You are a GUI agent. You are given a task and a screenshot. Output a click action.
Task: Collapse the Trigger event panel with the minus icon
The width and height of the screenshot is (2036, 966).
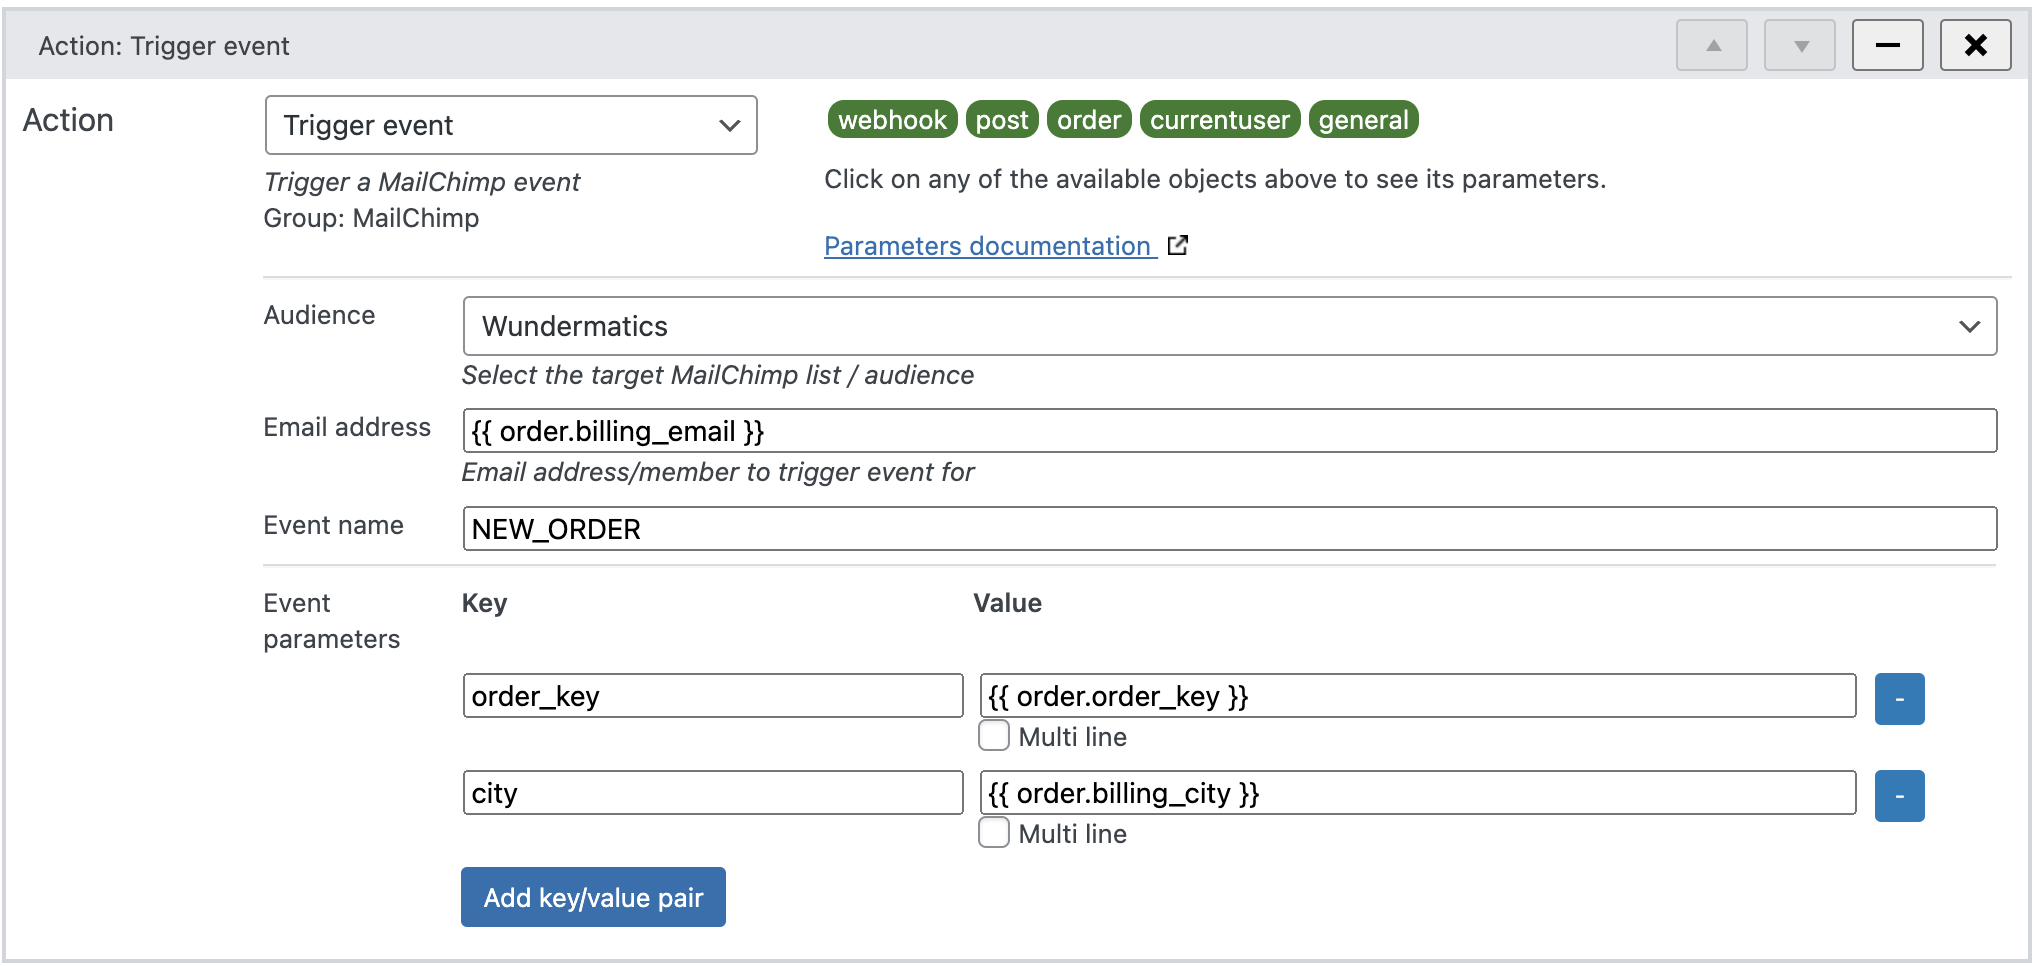click(1887, 45)
